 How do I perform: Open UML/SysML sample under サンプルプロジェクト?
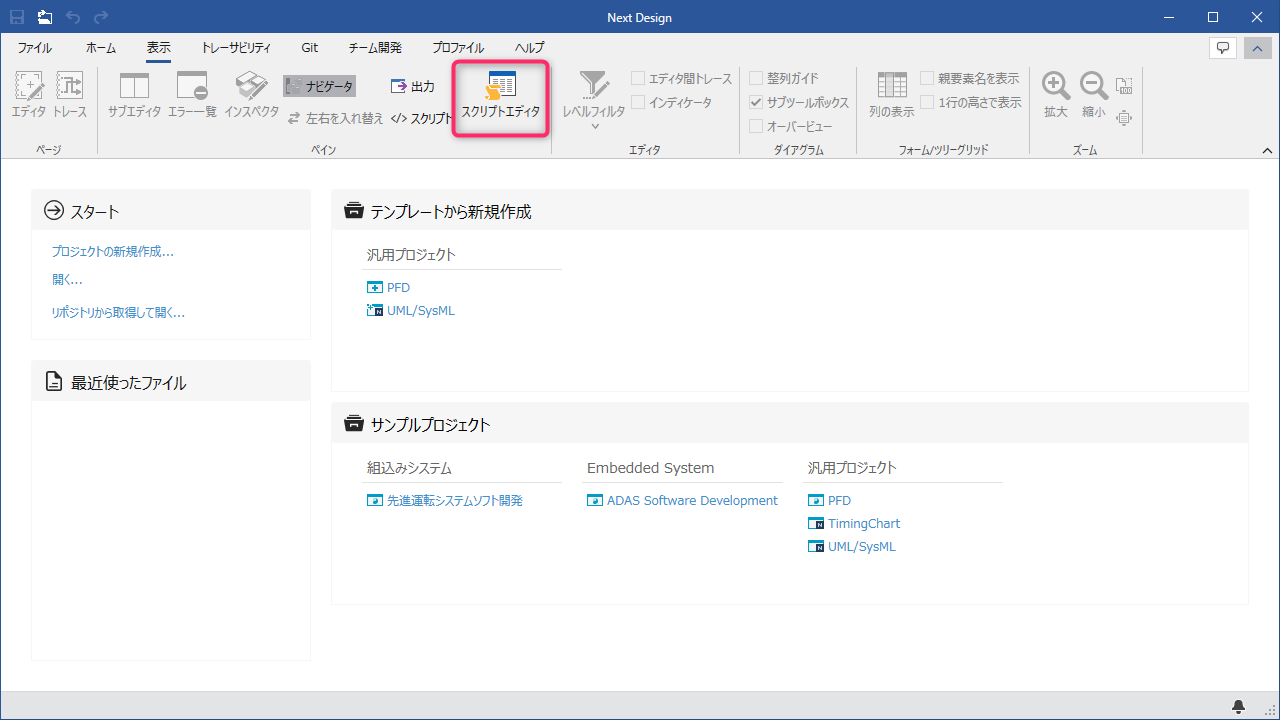click(852, 546)
